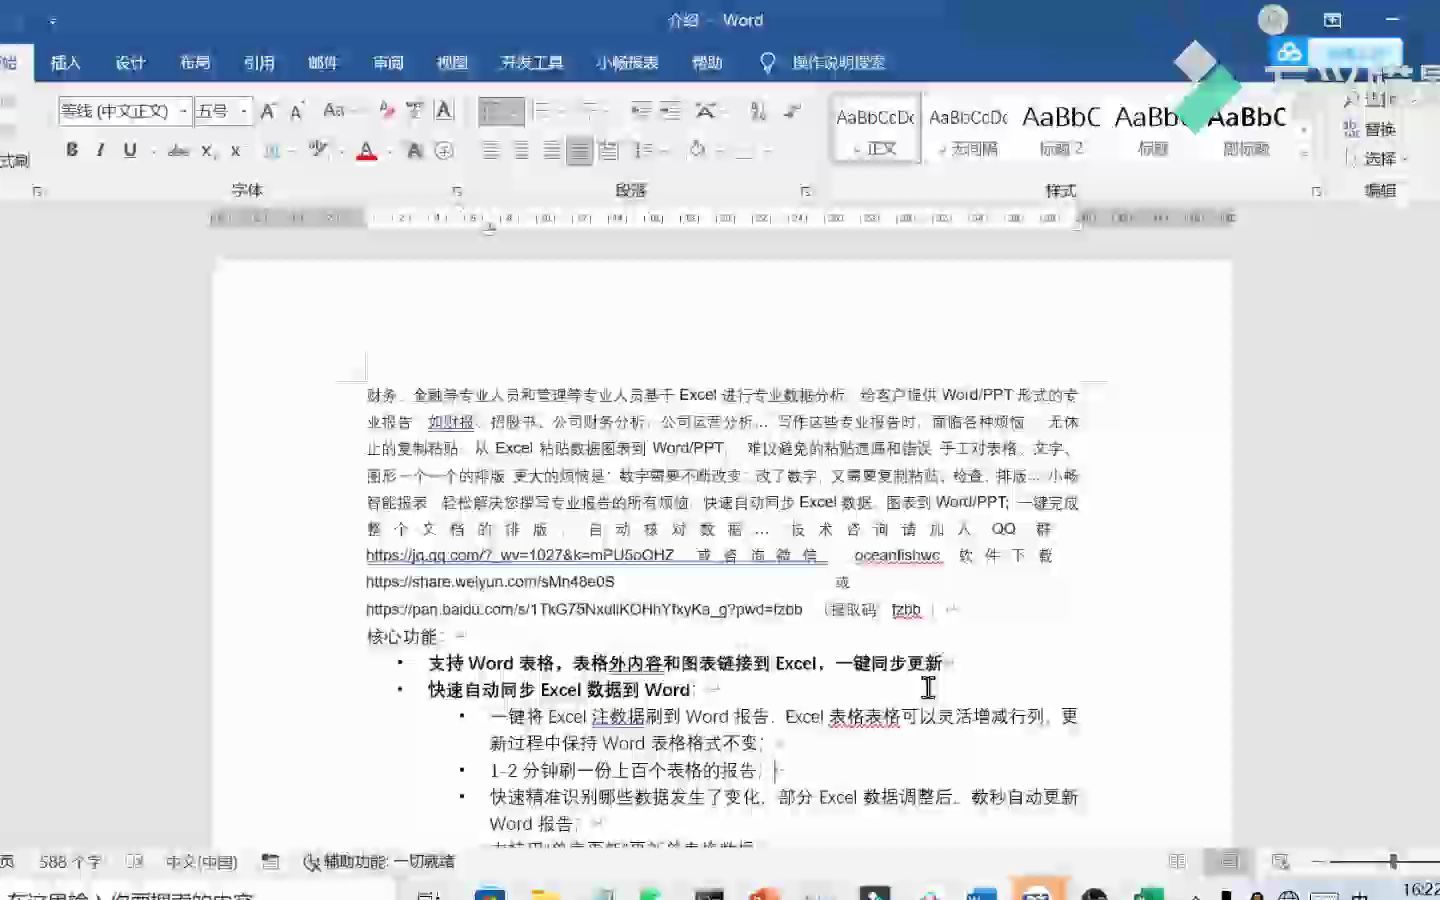This screenshot has height=900, width=1440.
Task: Open the font name dropdown
Action: click(183, 111)
